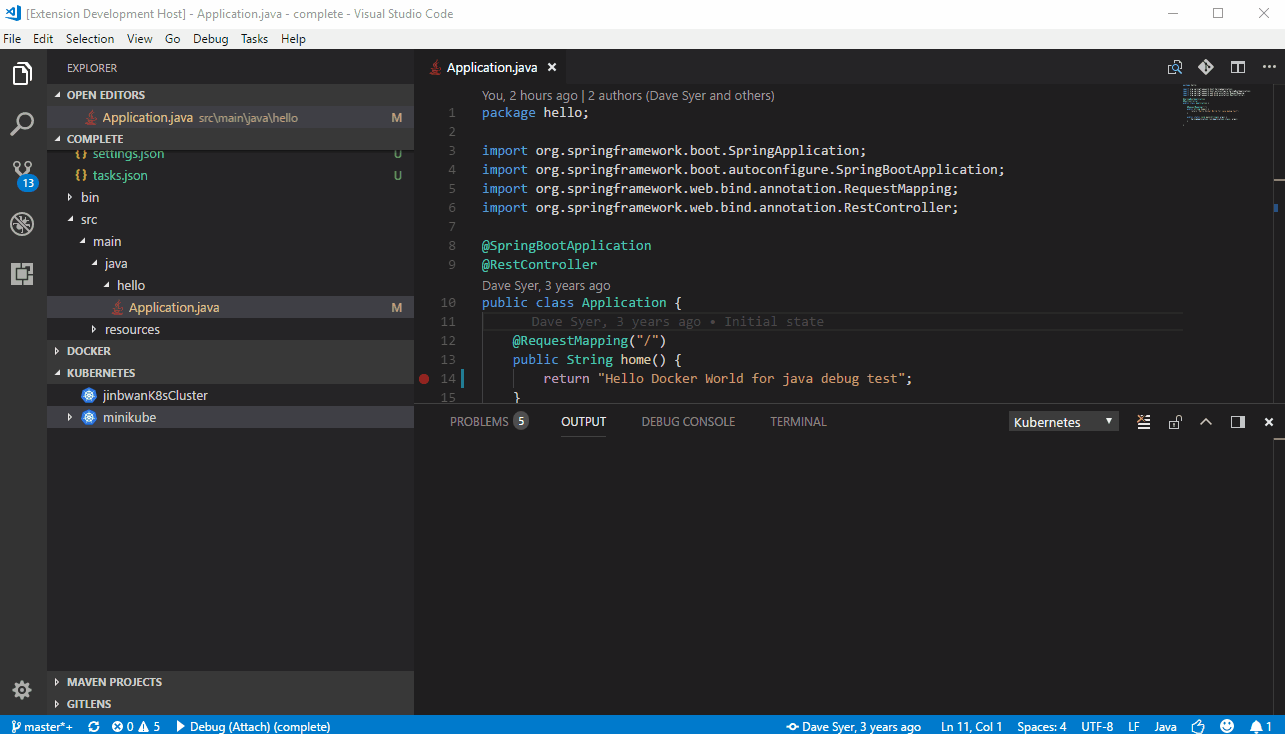This screenshot has width=1285, height=734.
Task: Open the editor More Actions ellipsis
Action: click(1268, 68)
